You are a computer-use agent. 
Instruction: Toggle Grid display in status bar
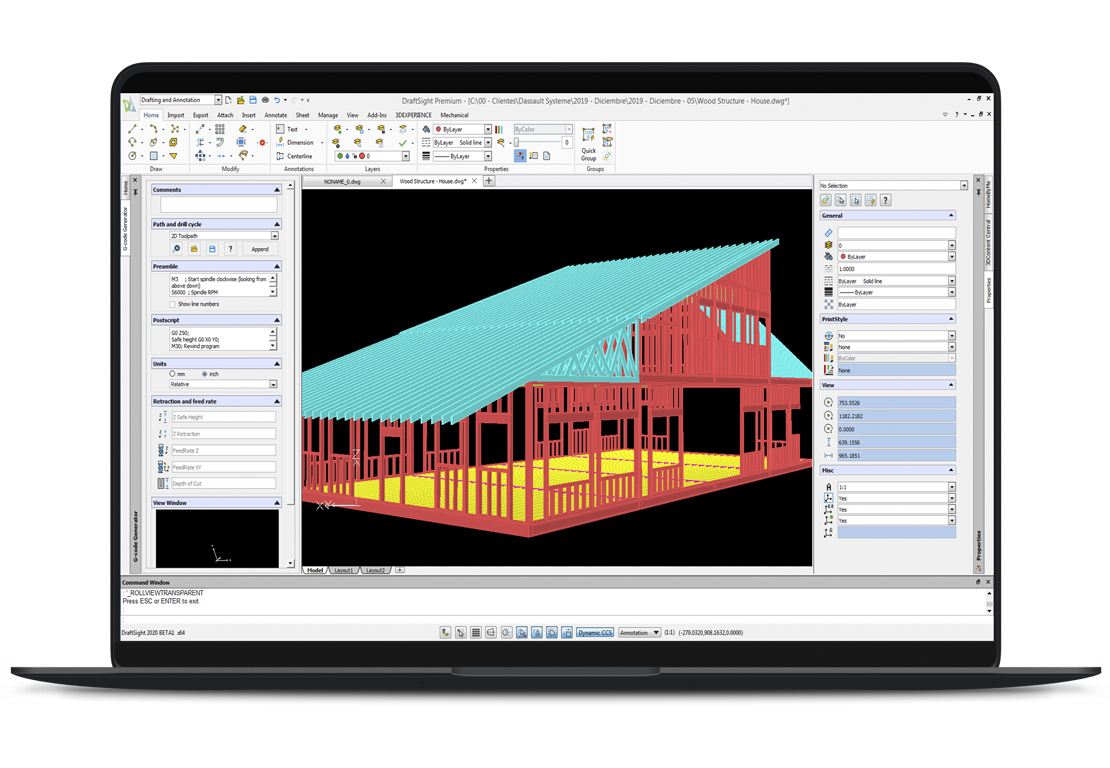pos(476,632)
